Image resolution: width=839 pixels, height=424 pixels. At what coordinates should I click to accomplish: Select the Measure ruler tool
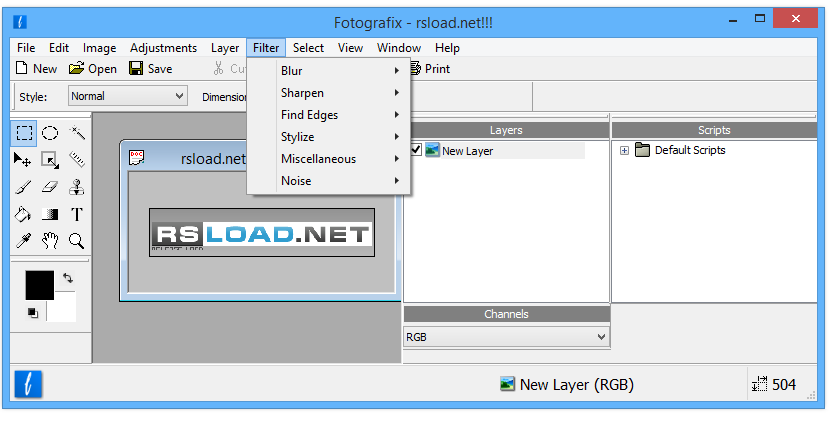(77, 160)
